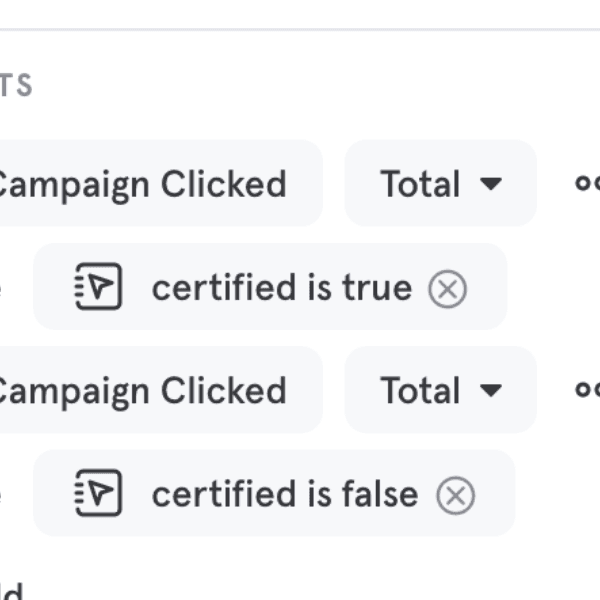Remove the 'certified is false' filter
Viewport: 600px width, 600px height.
(456, 495)
